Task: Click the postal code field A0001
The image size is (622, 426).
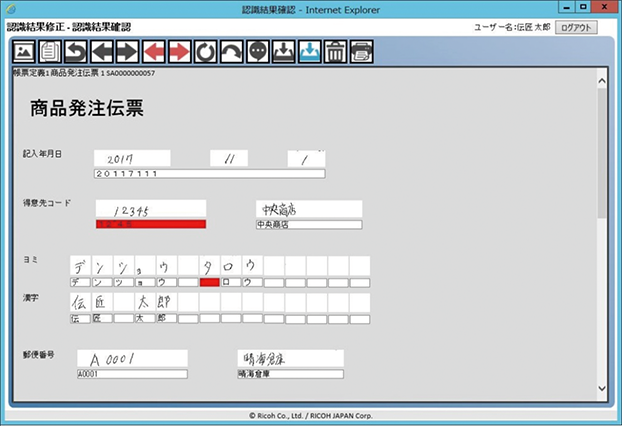Action: pyautogui.click(x=131, y=375)
